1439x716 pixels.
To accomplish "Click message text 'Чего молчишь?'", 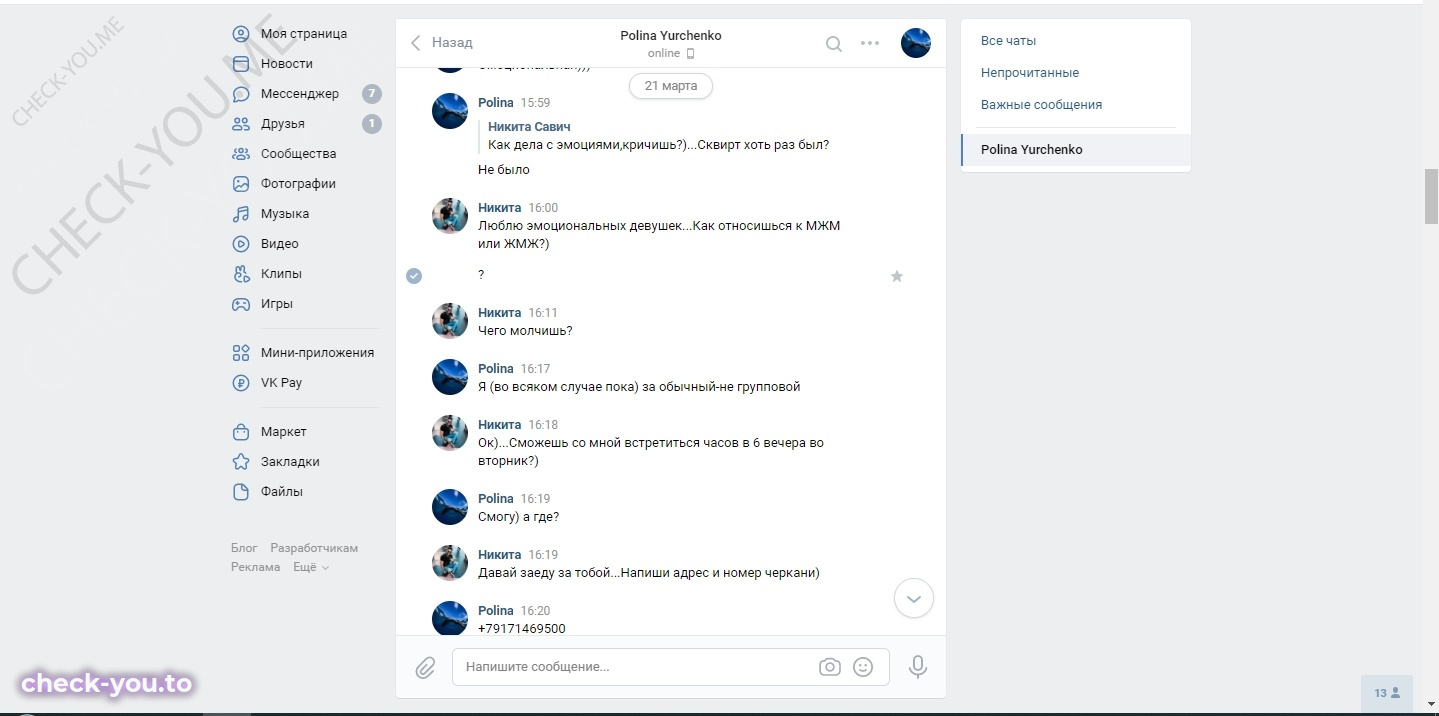I will [x=525, y=331].
